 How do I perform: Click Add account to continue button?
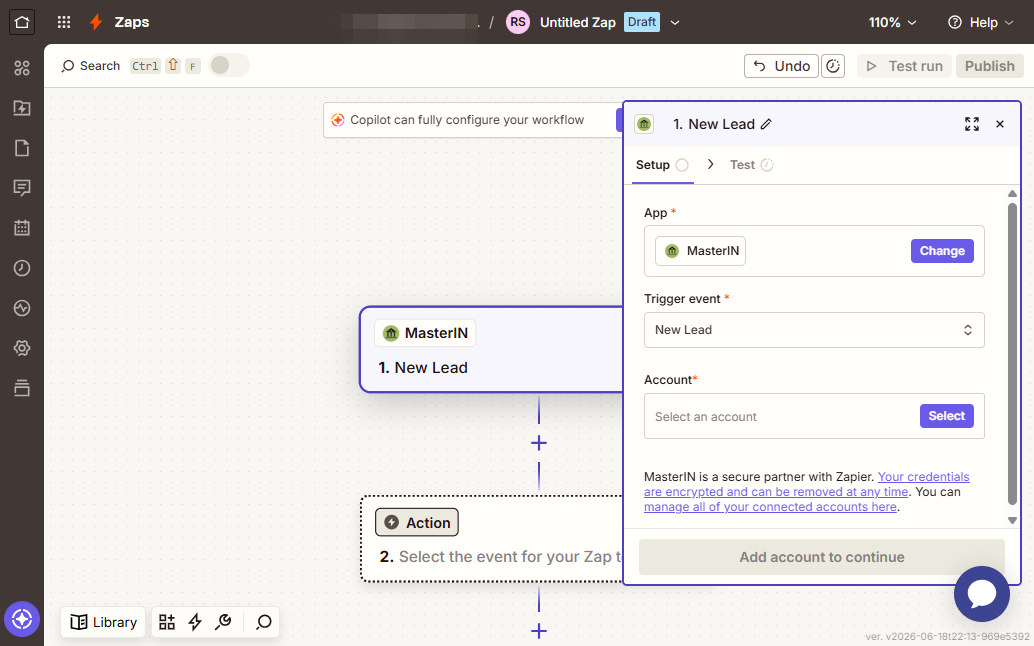pos(822,557)
